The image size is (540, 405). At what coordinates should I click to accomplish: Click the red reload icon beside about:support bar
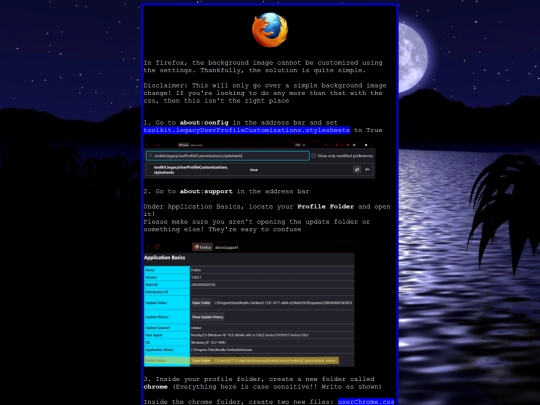(157, 247)
